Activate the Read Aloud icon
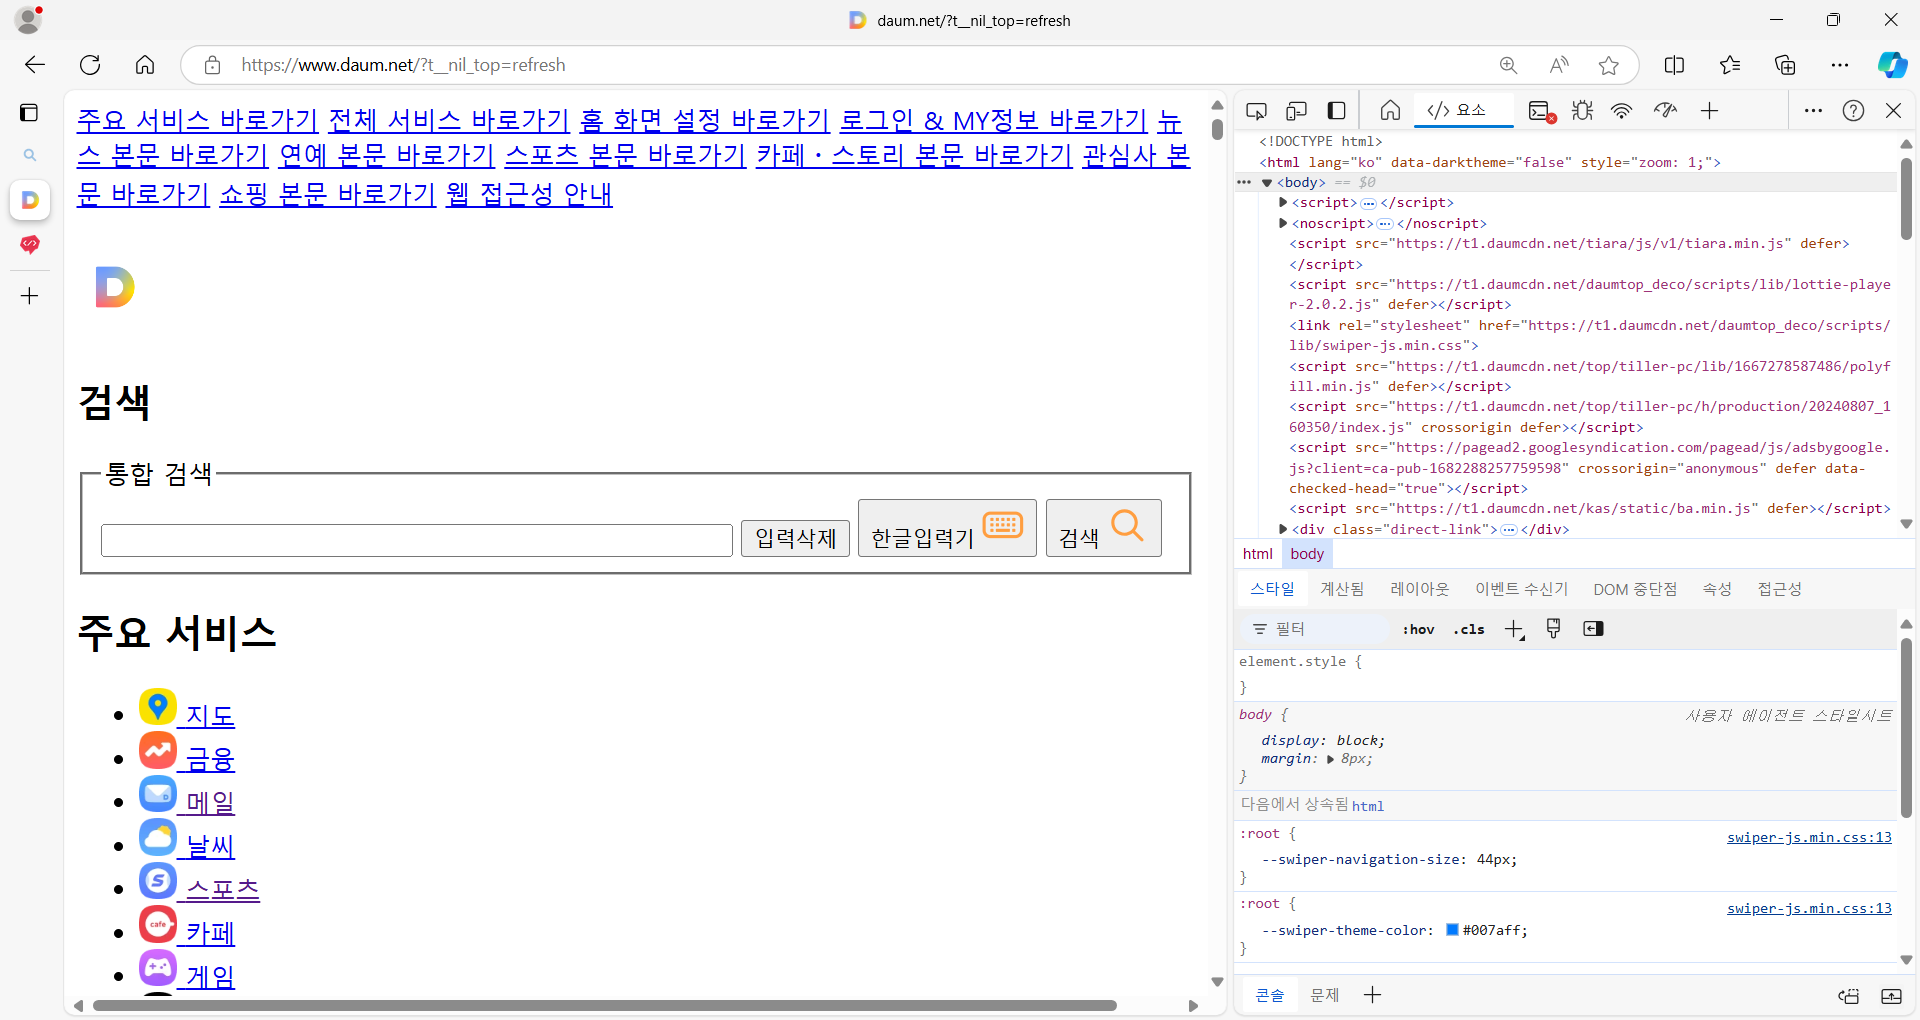The height and width of the screenshot is (1020, 1920). [1559, 65]
